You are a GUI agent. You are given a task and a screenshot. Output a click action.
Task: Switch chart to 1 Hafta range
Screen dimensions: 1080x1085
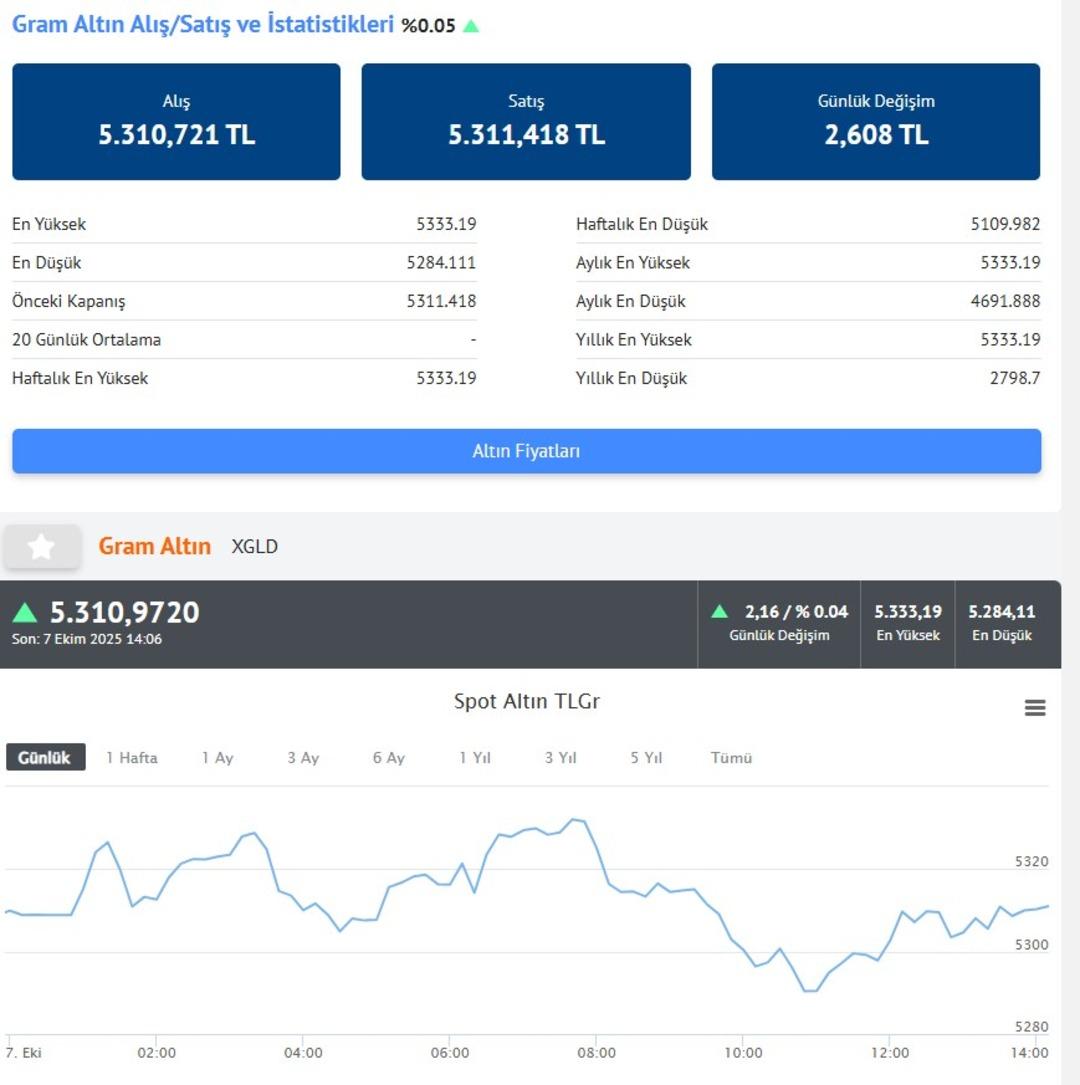(132, 757)
